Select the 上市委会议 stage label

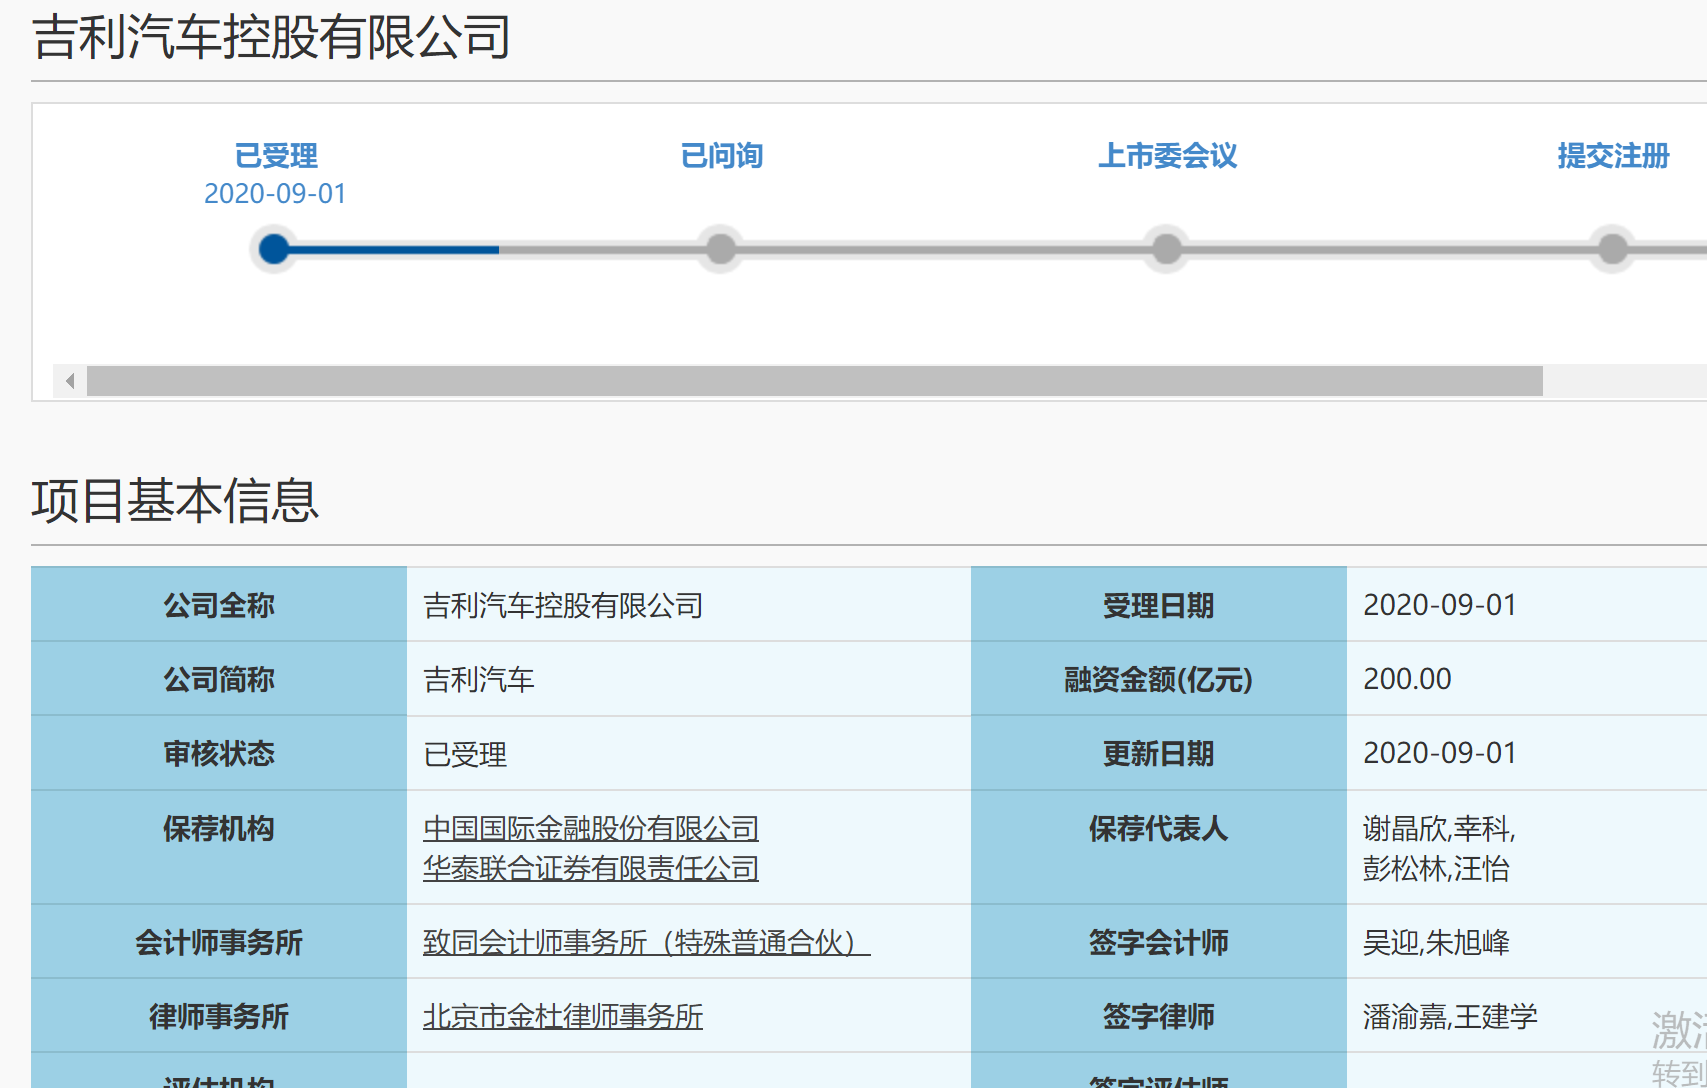pyautogui.click(x=1168, y=156)
